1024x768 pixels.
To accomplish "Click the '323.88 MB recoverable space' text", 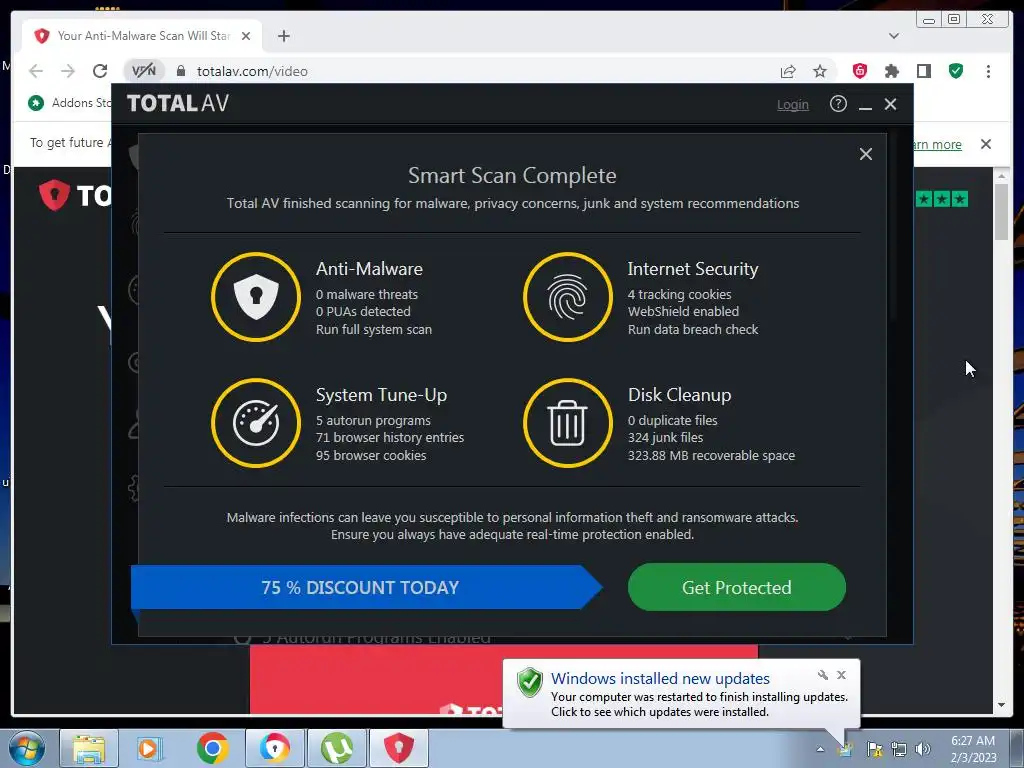I will coord(711,456).
